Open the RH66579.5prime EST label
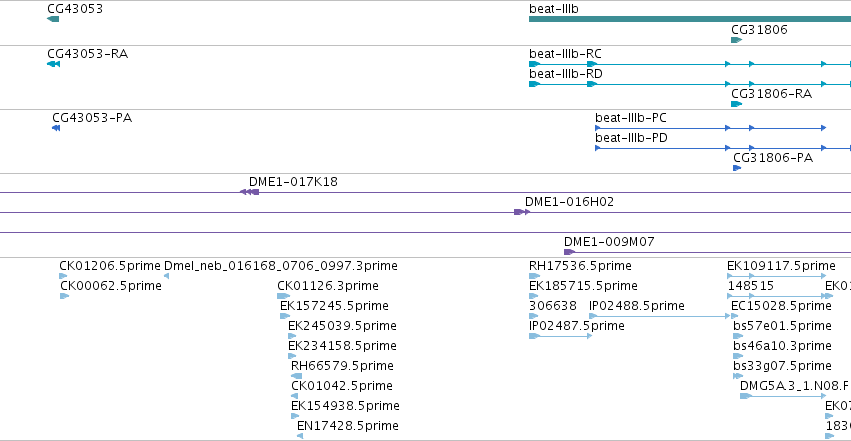The height and width of the screenshot is (441, 851). [342, 366]
